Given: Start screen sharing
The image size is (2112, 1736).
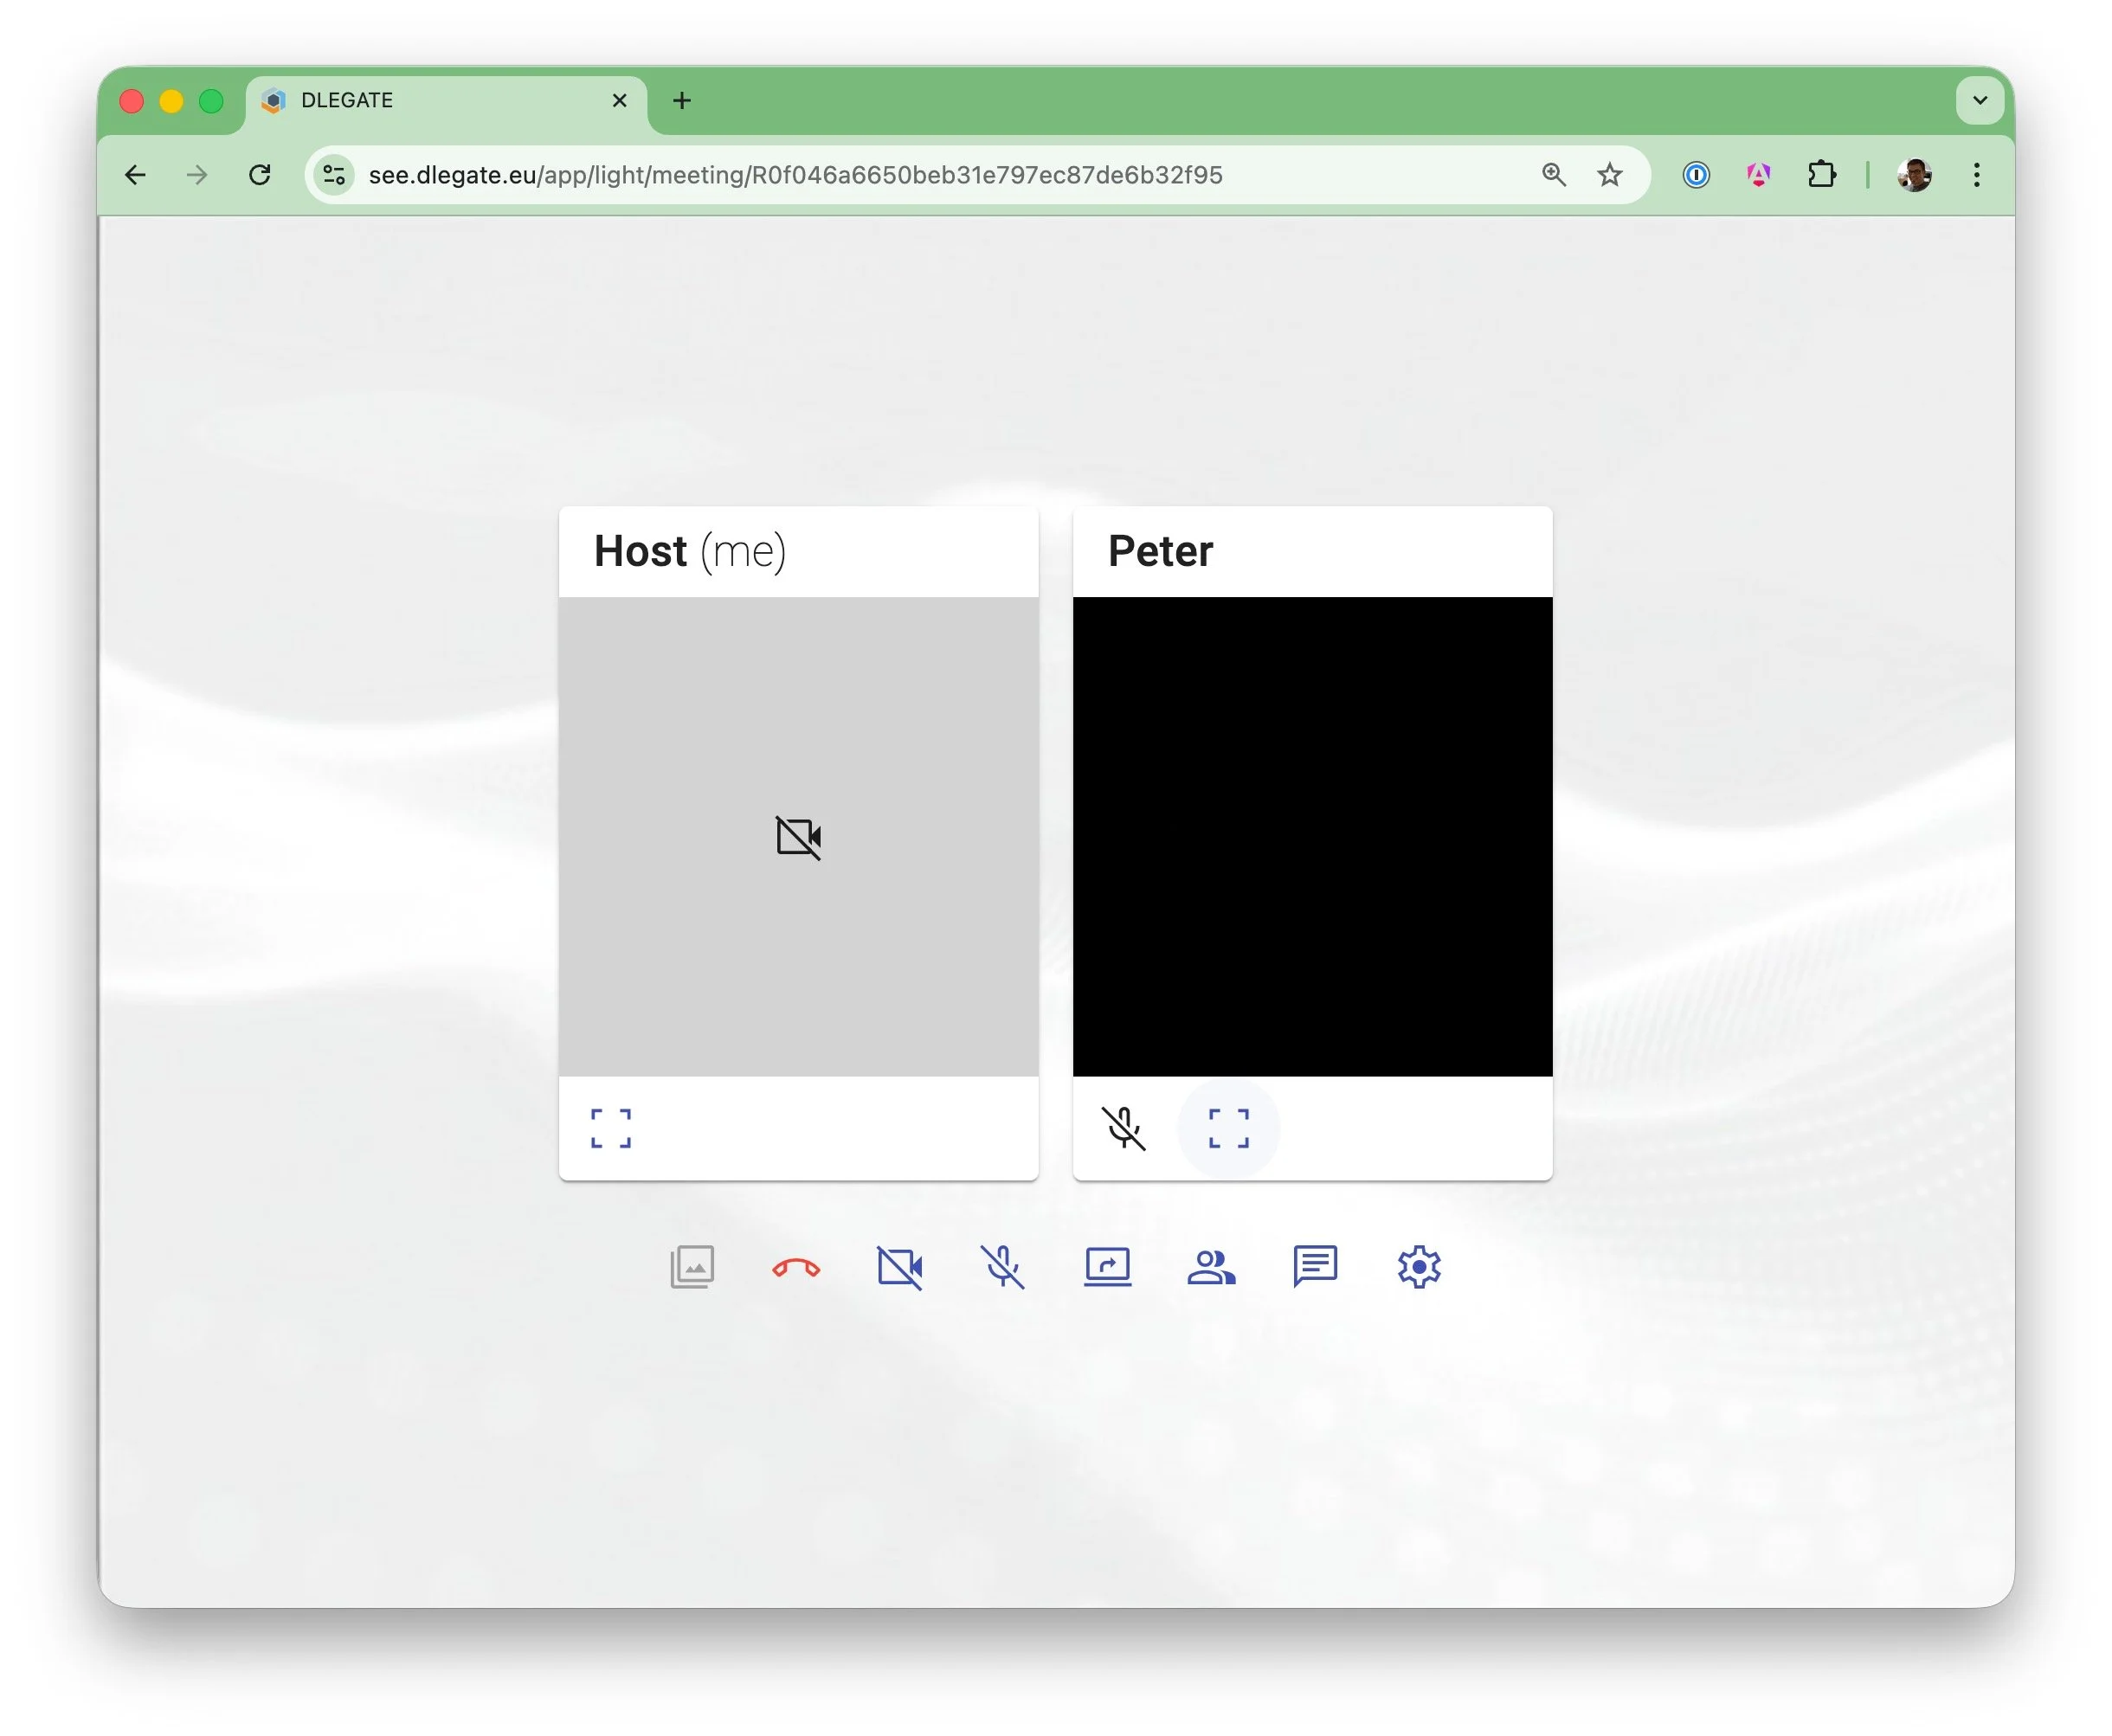Looking at the screenshot, I should [1108, 1267].
